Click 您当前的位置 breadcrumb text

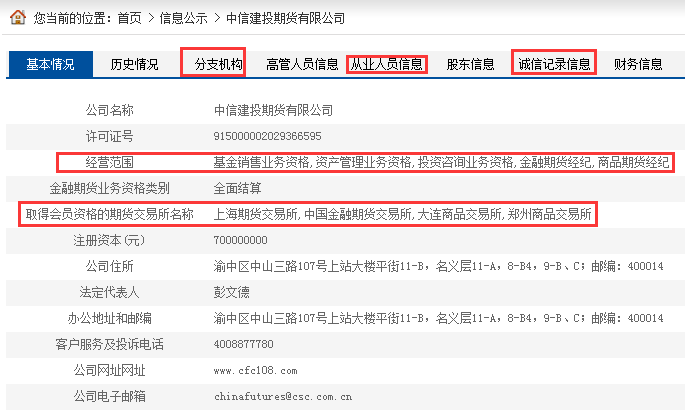pos(72,18)
